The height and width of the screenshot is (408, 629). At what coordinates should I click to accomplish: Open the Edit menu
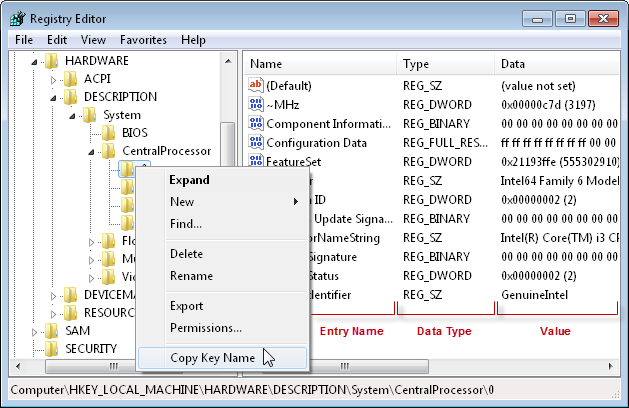(x=57, y=40)
